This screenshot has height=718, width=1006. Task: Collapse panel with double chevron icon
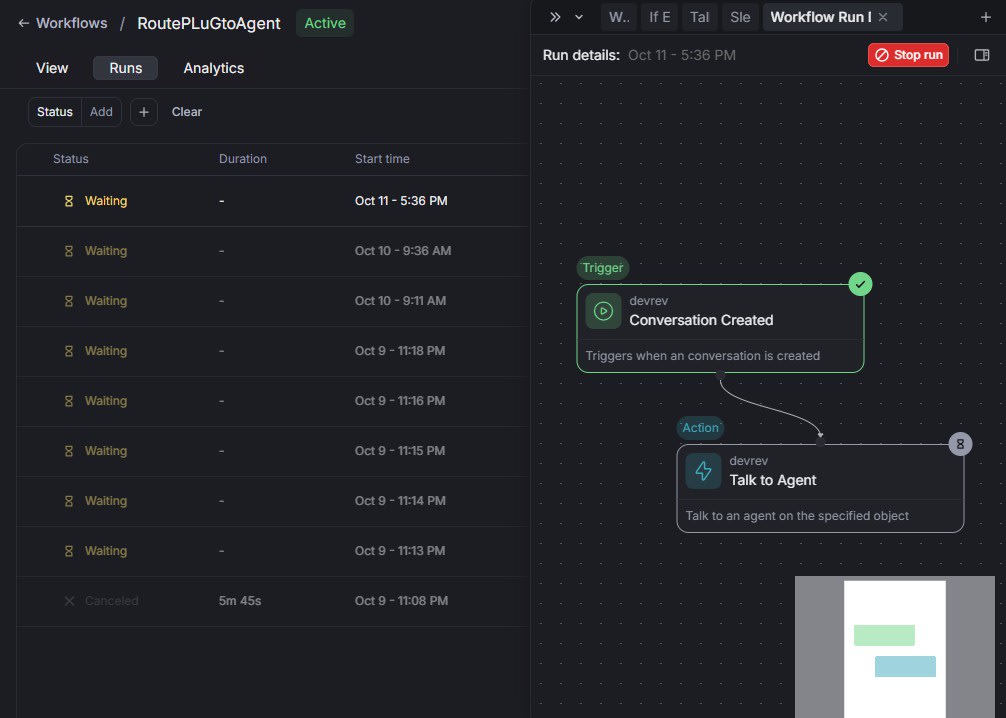(556, 17)
